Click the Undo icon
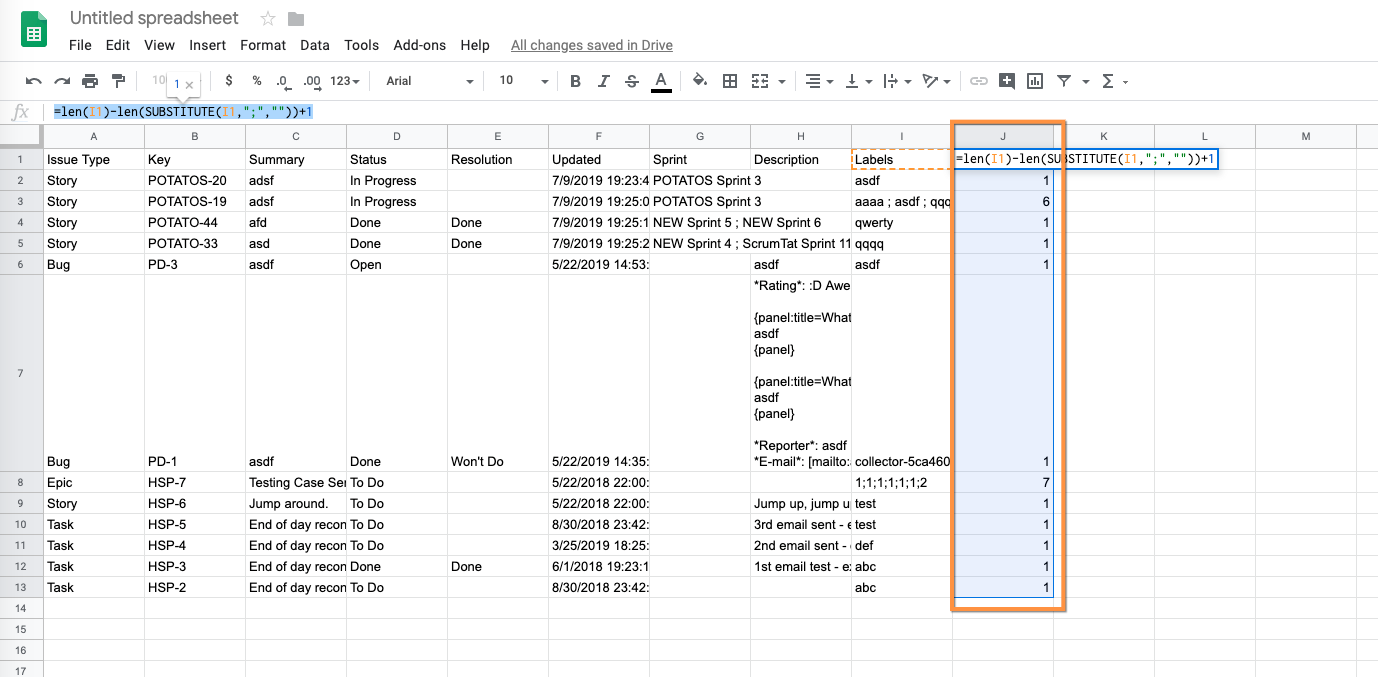The height and width of the screenshot is (677, 1378). [34, 81]
